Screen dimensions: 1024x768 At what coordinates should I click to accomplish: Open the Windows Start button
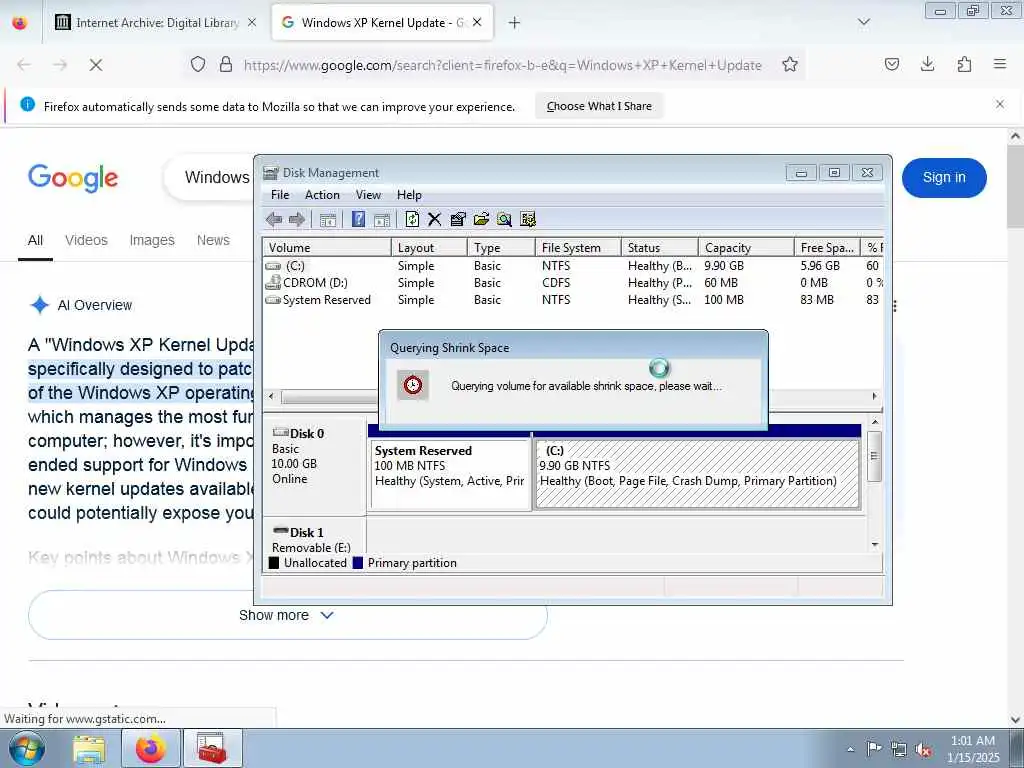(26, 748)
